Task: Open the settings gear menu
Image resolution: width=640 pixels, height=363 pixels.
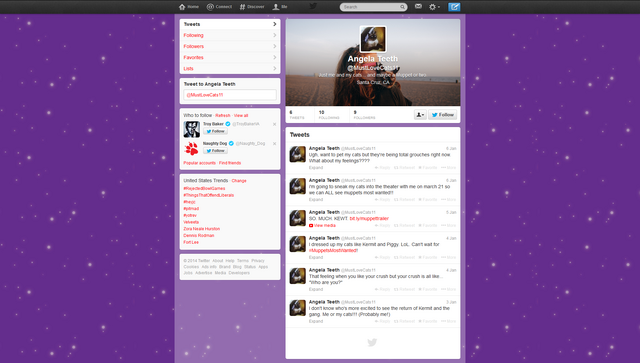Action: click(434, 7)
